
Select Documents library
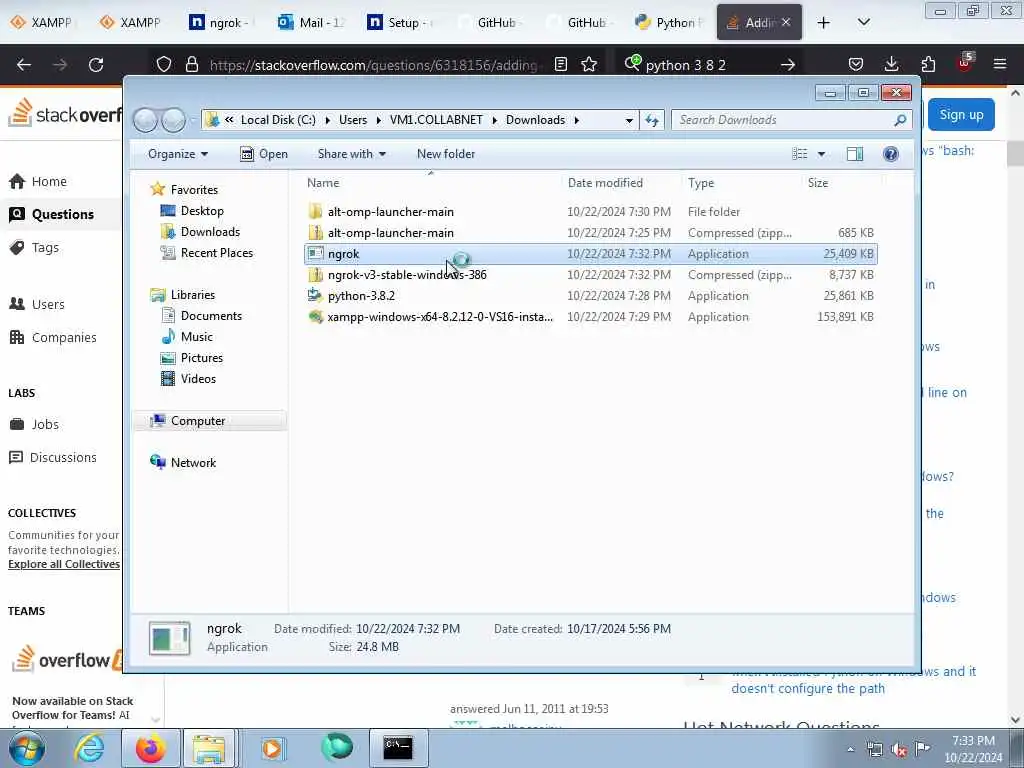coord(211,315)
